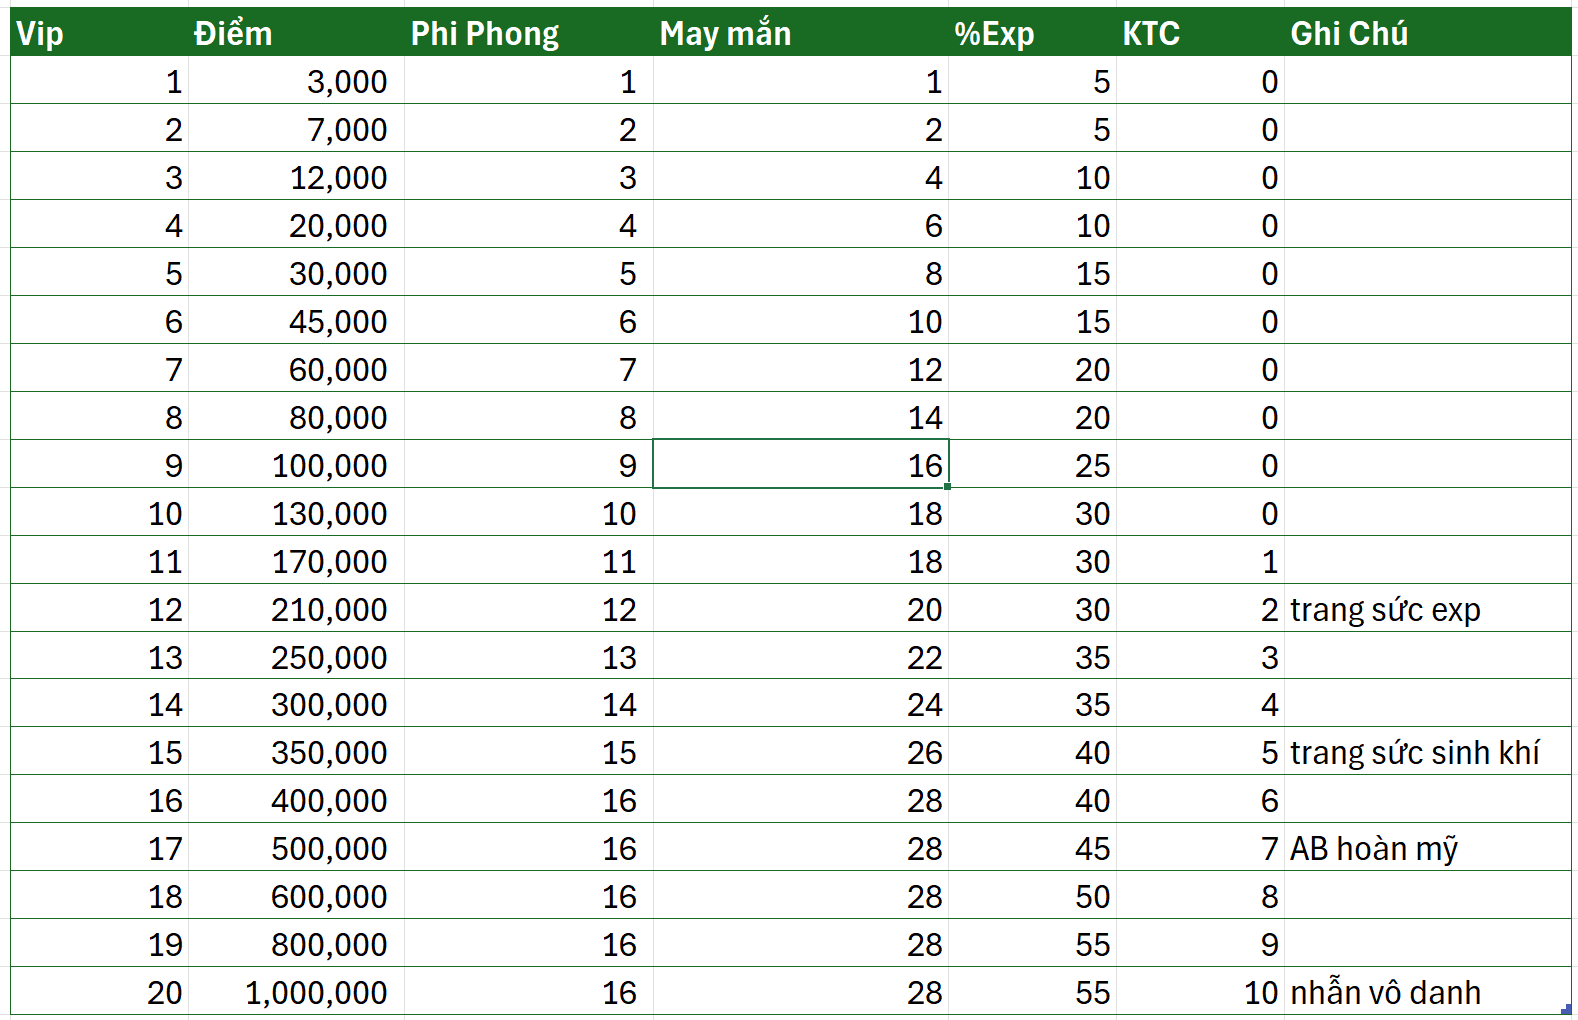The image size is (1578, 1020).
Task: Click the table resize handle at bottom-right corner
Action: click(1566, 1009)
